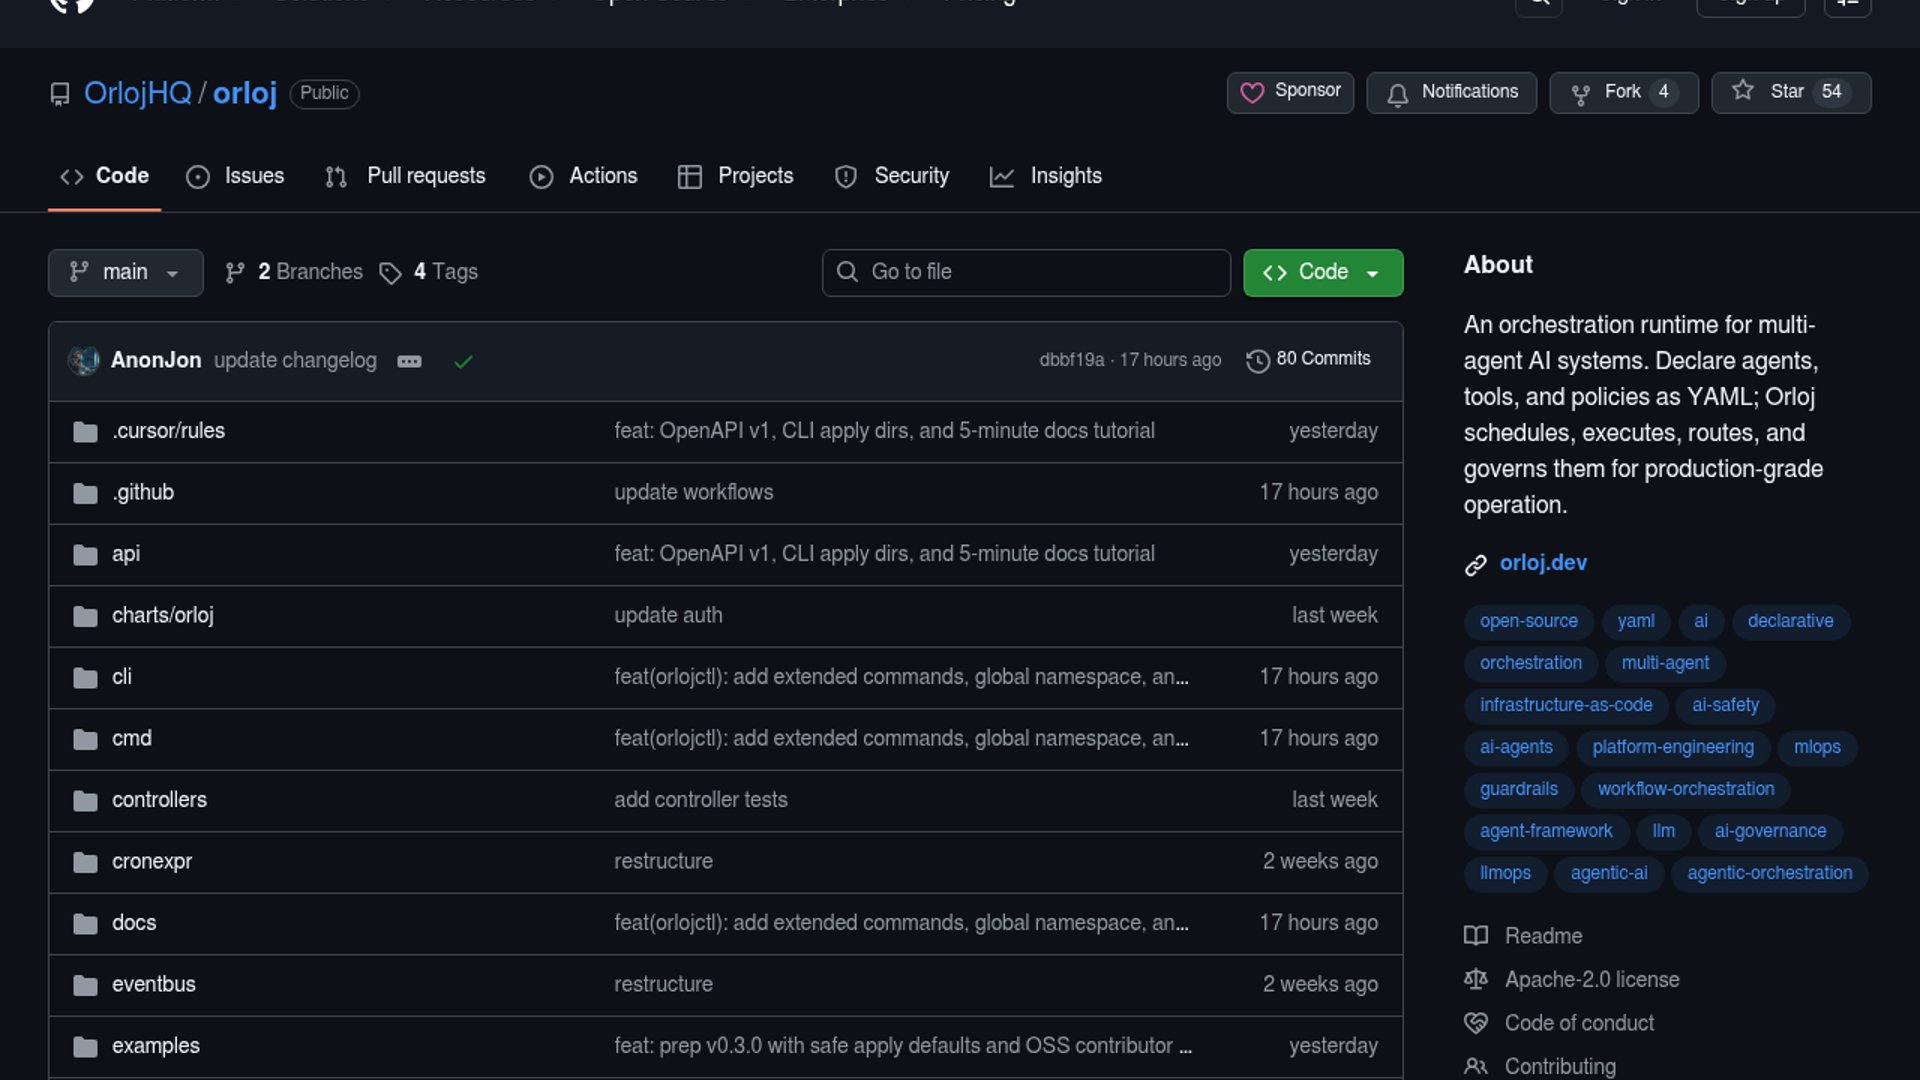Open the main branch dropdown

(125, 272)
